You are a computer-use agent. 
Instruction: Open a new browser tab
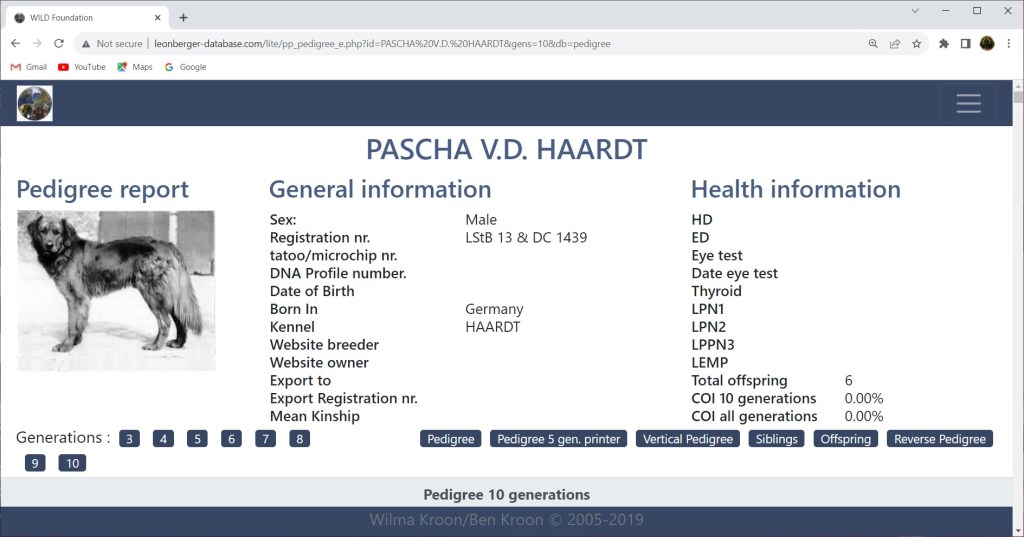point(184,18)
